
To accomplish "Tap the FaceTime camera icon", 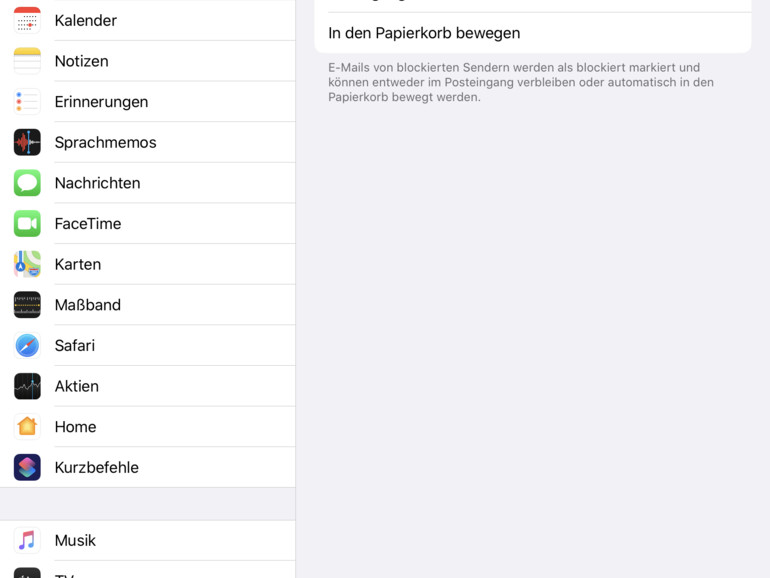I will click(27, 224).
